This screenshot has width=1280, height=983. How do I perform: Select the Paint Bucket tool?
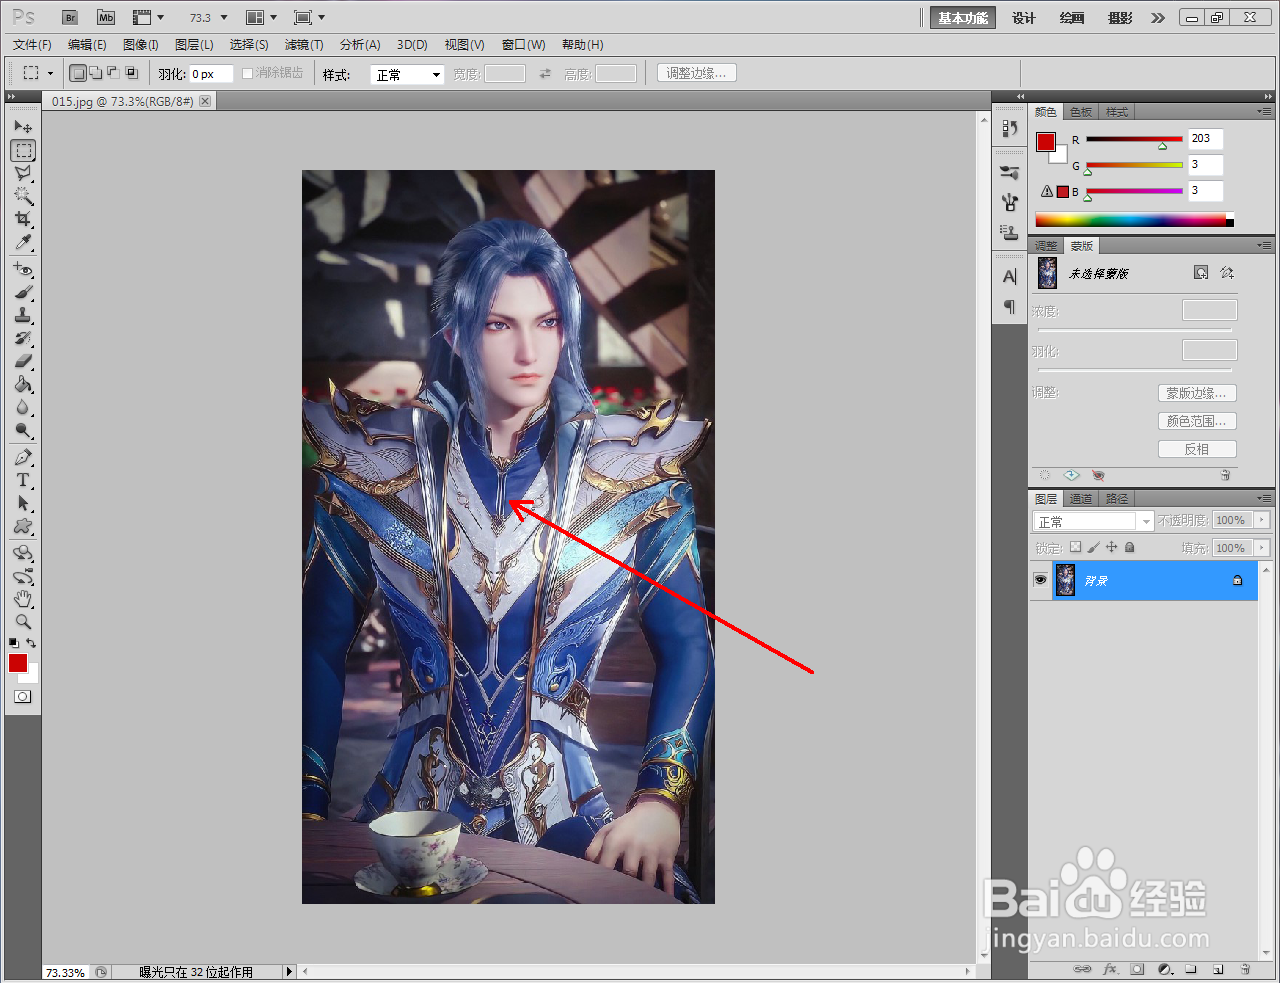(x=23, y=385)
